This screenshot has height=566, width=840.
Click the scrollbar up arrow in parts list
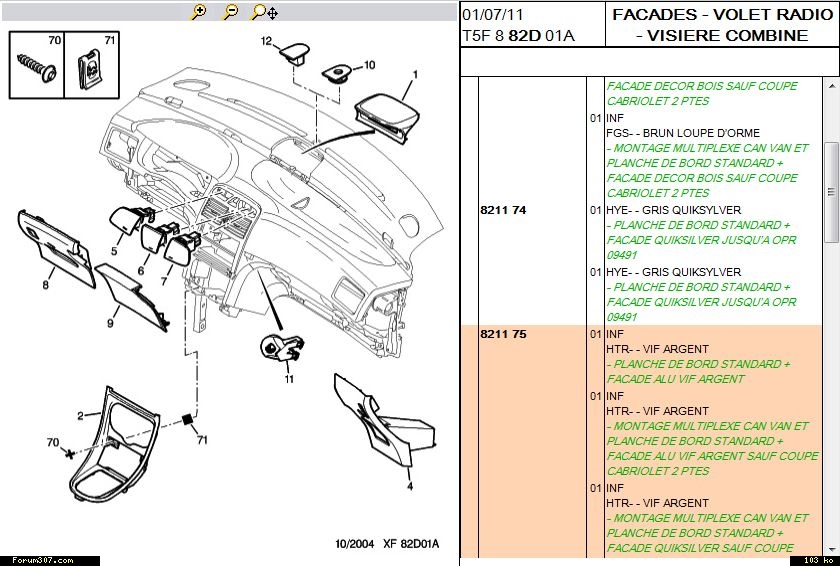coord(831,87)
